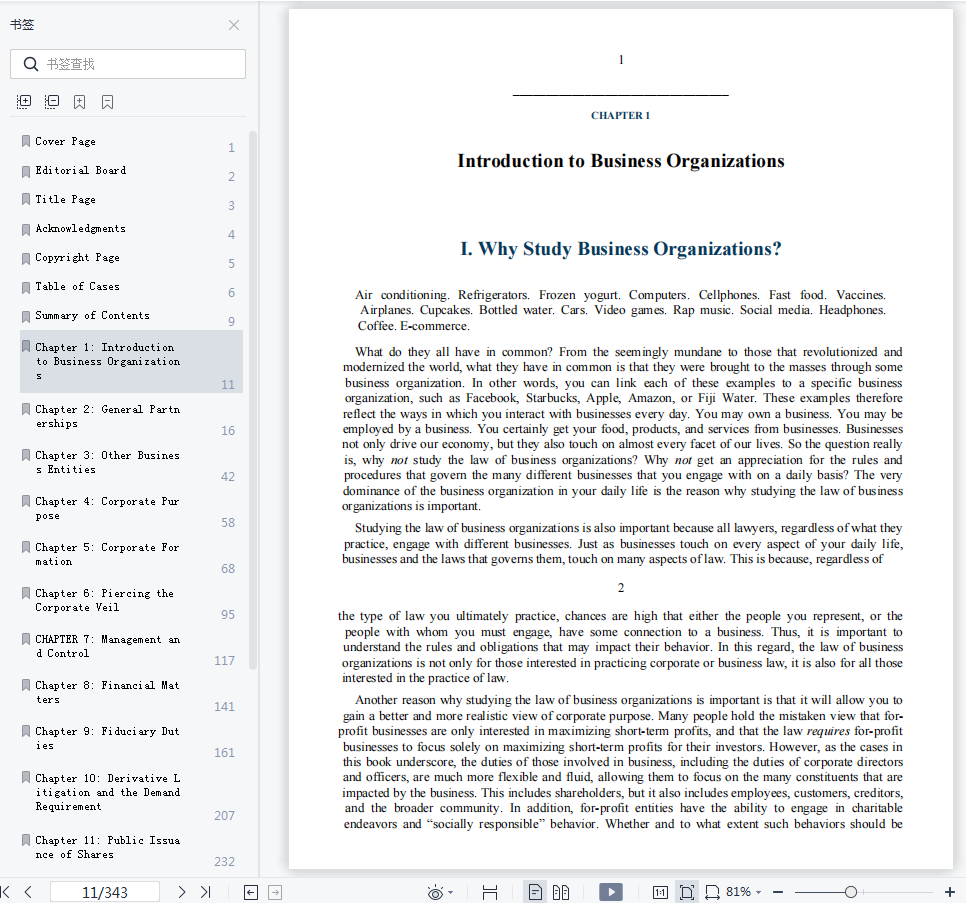The image size is (966, 903).
Task: Open zoom percentage dropdown 81%
Action: click(x=744, y=892)
